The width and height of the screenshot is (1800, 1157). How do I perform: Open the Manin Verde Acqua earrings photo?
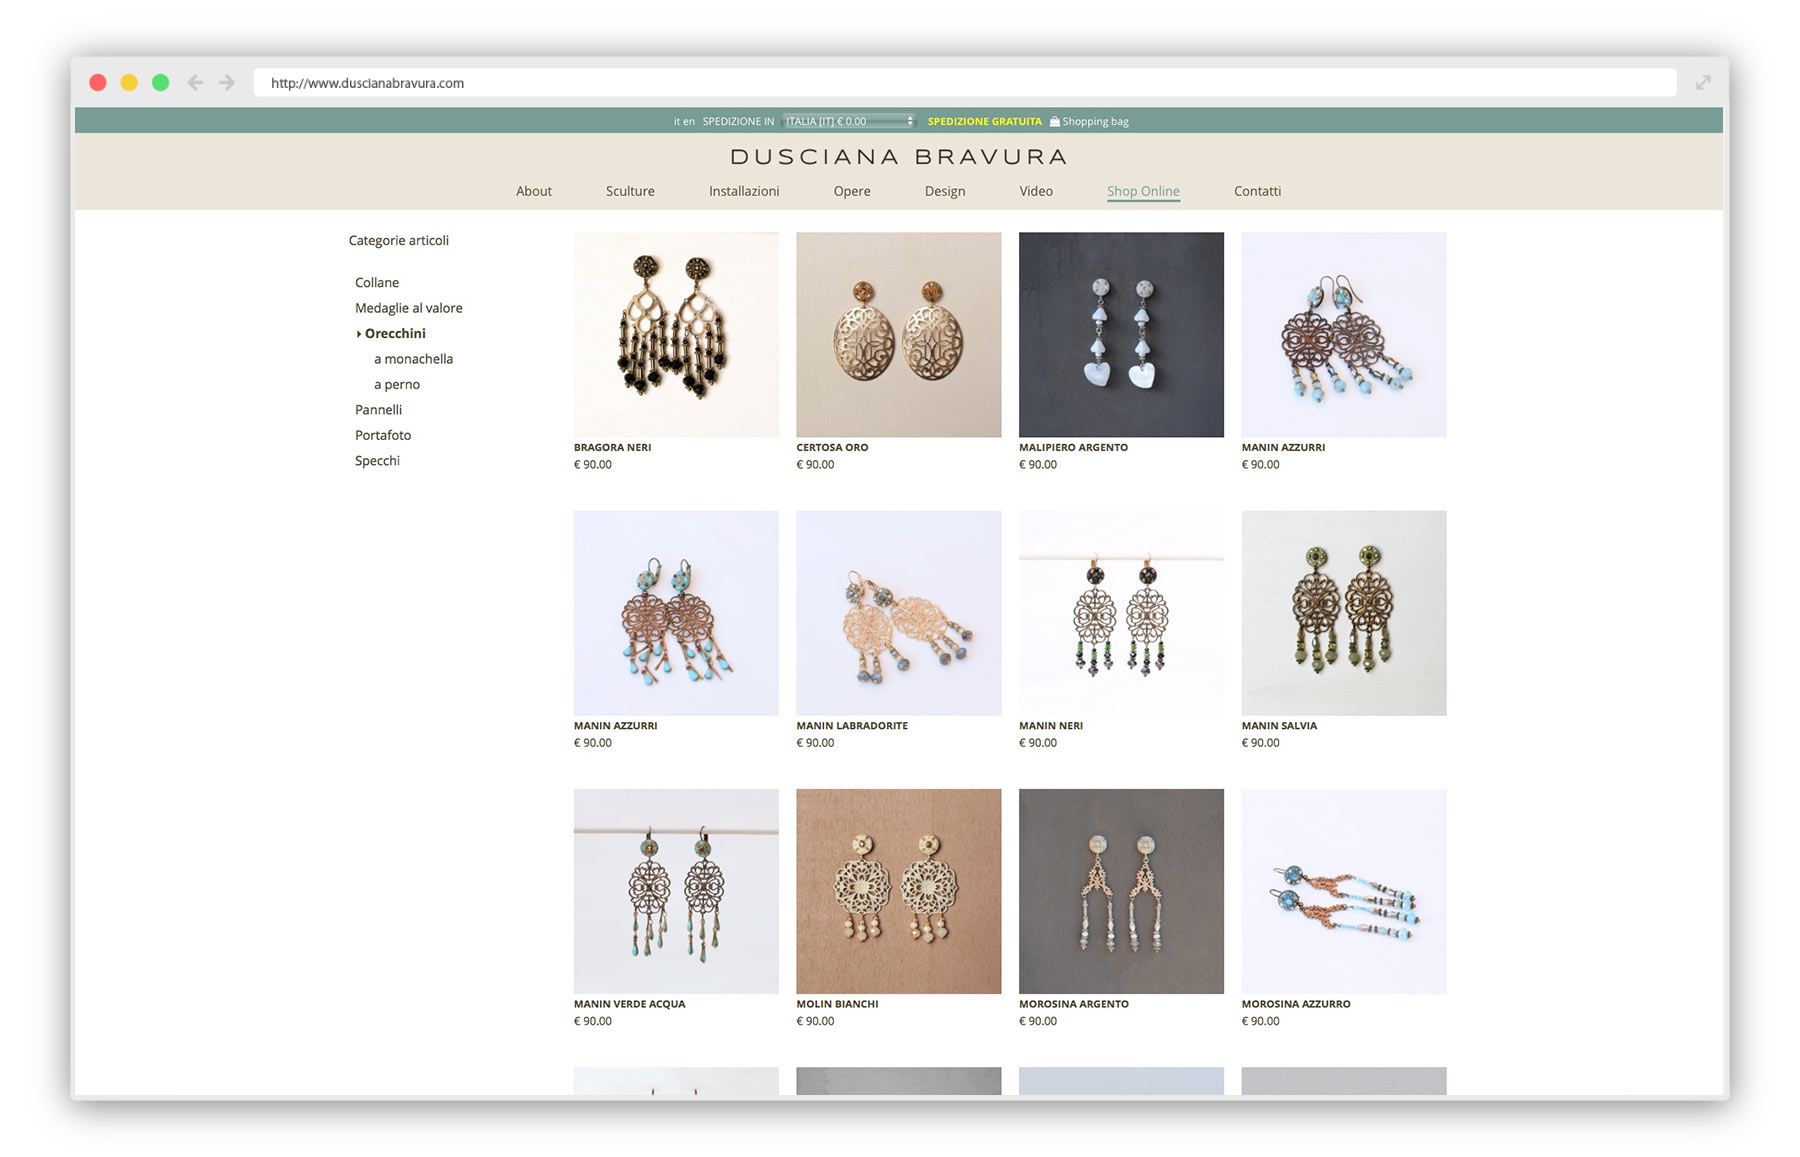tap(676, 891)
